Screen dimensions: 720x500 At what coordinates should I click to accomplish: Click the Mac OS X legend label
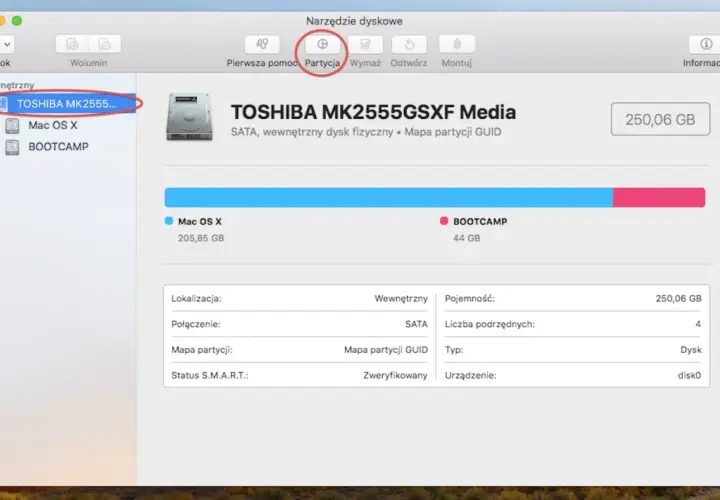[x=200, y=221]
